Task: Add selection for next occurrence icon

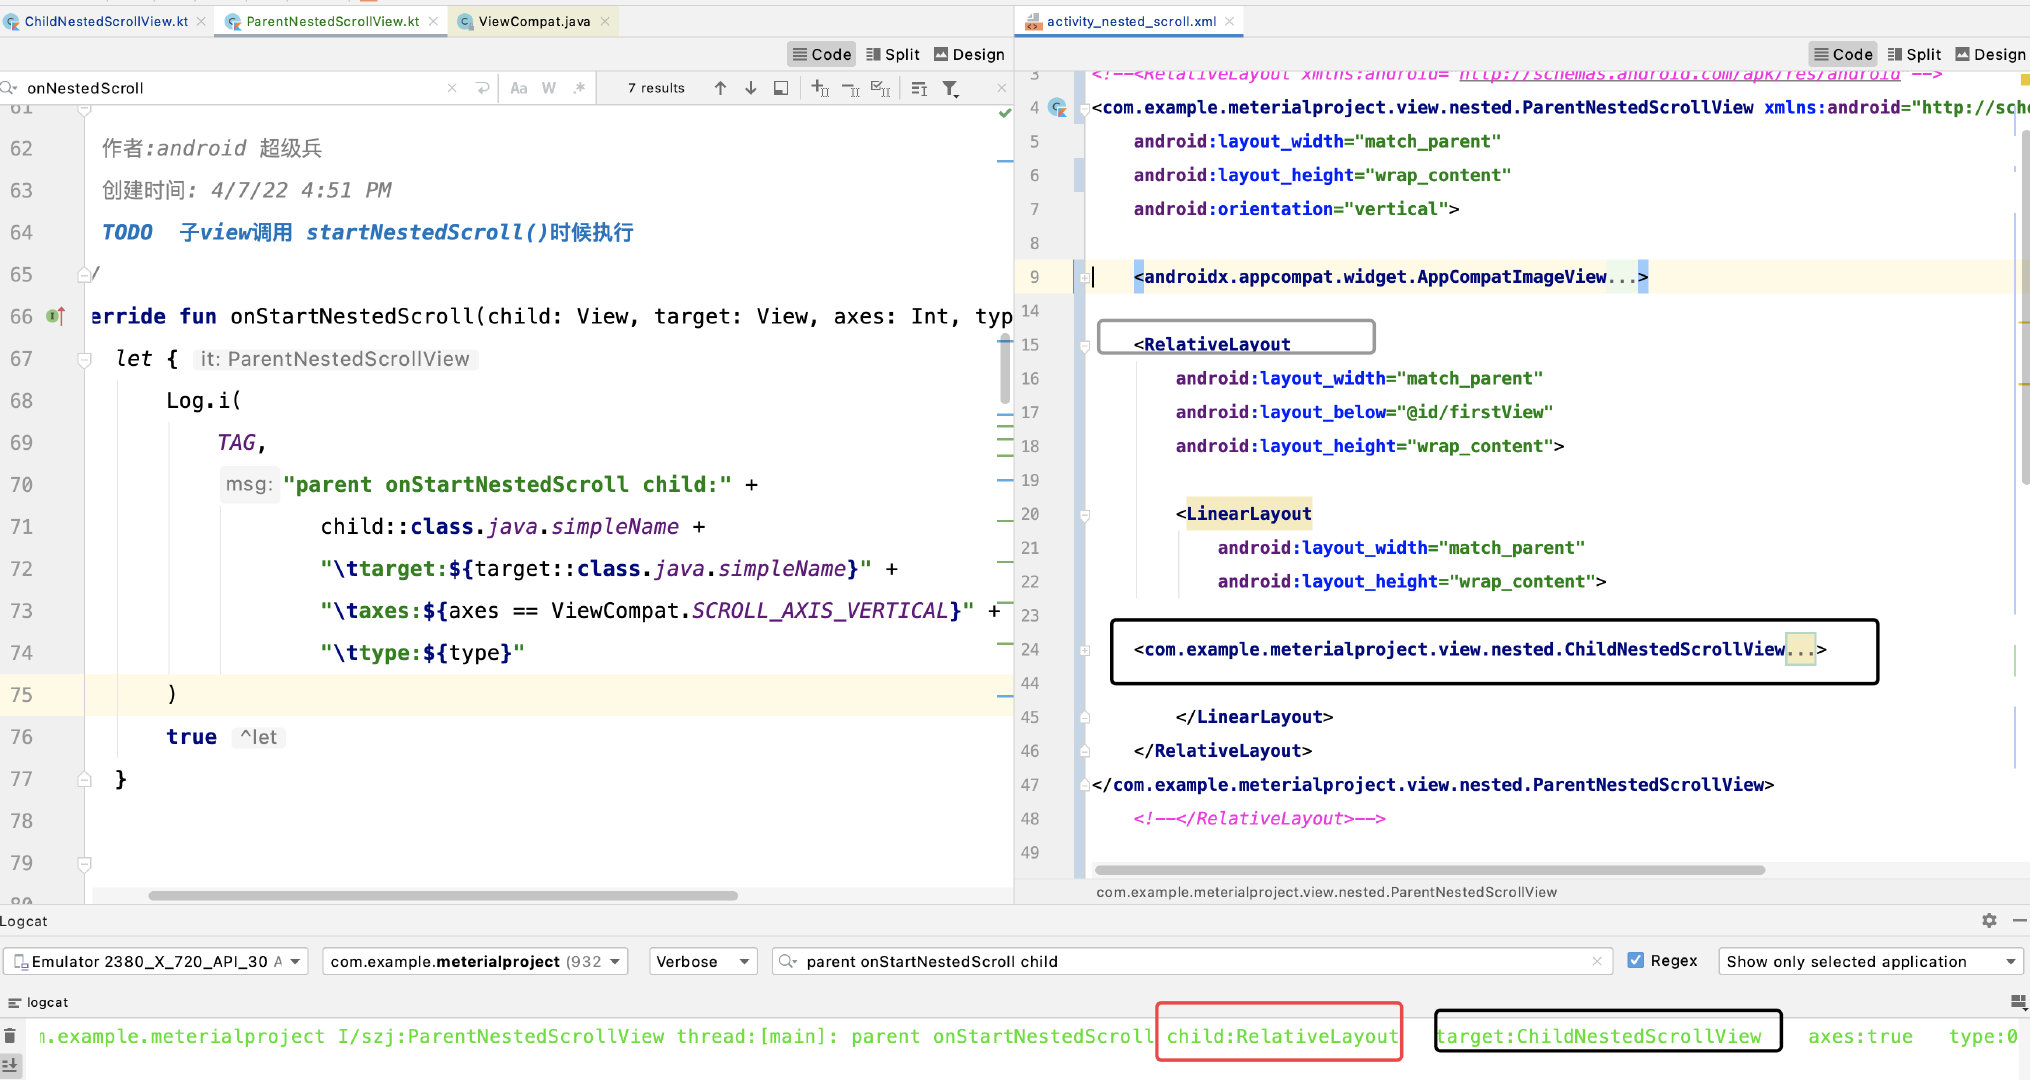Action: 820,88
